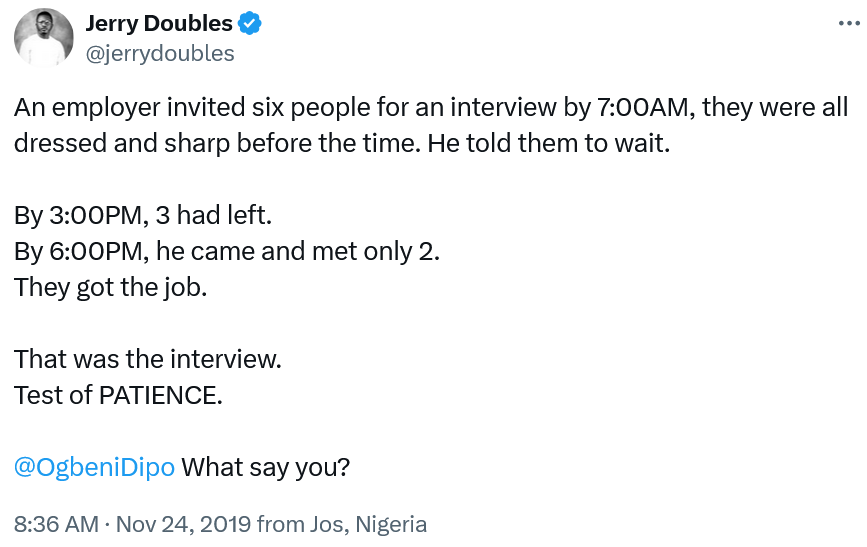Select the line "By 3:00PM, 3 had left."
This screenshot has height=547, width=867.
[x=143, y=215]
